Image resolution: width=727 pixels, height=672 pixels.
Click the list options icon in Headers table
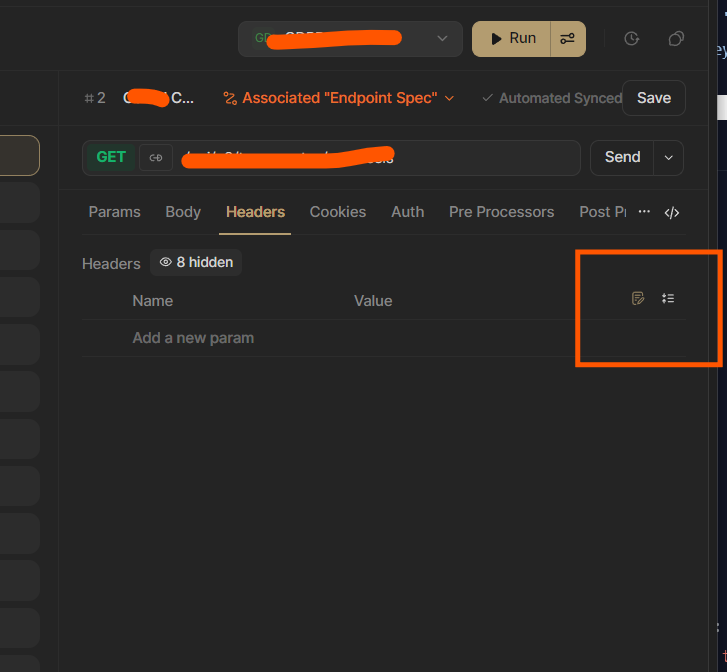[668, 298]
